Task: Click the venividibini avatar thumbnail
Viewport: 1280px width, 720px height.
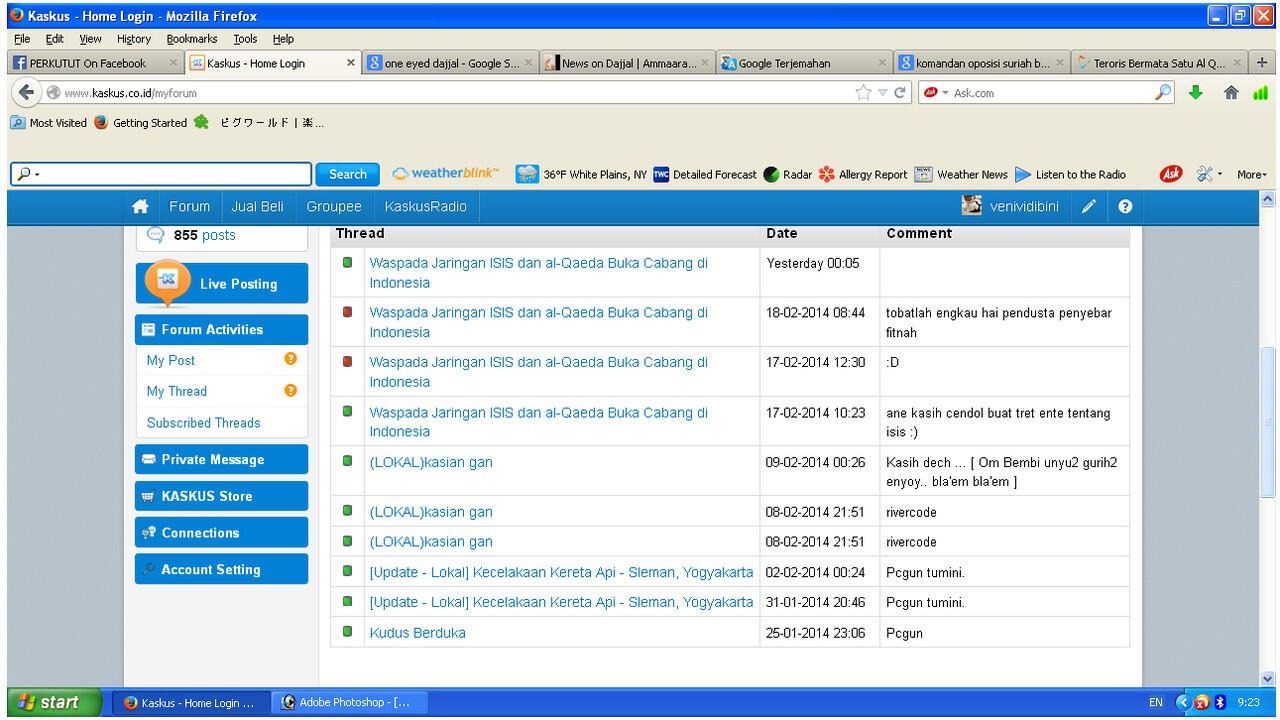Action: pos(971,205)
